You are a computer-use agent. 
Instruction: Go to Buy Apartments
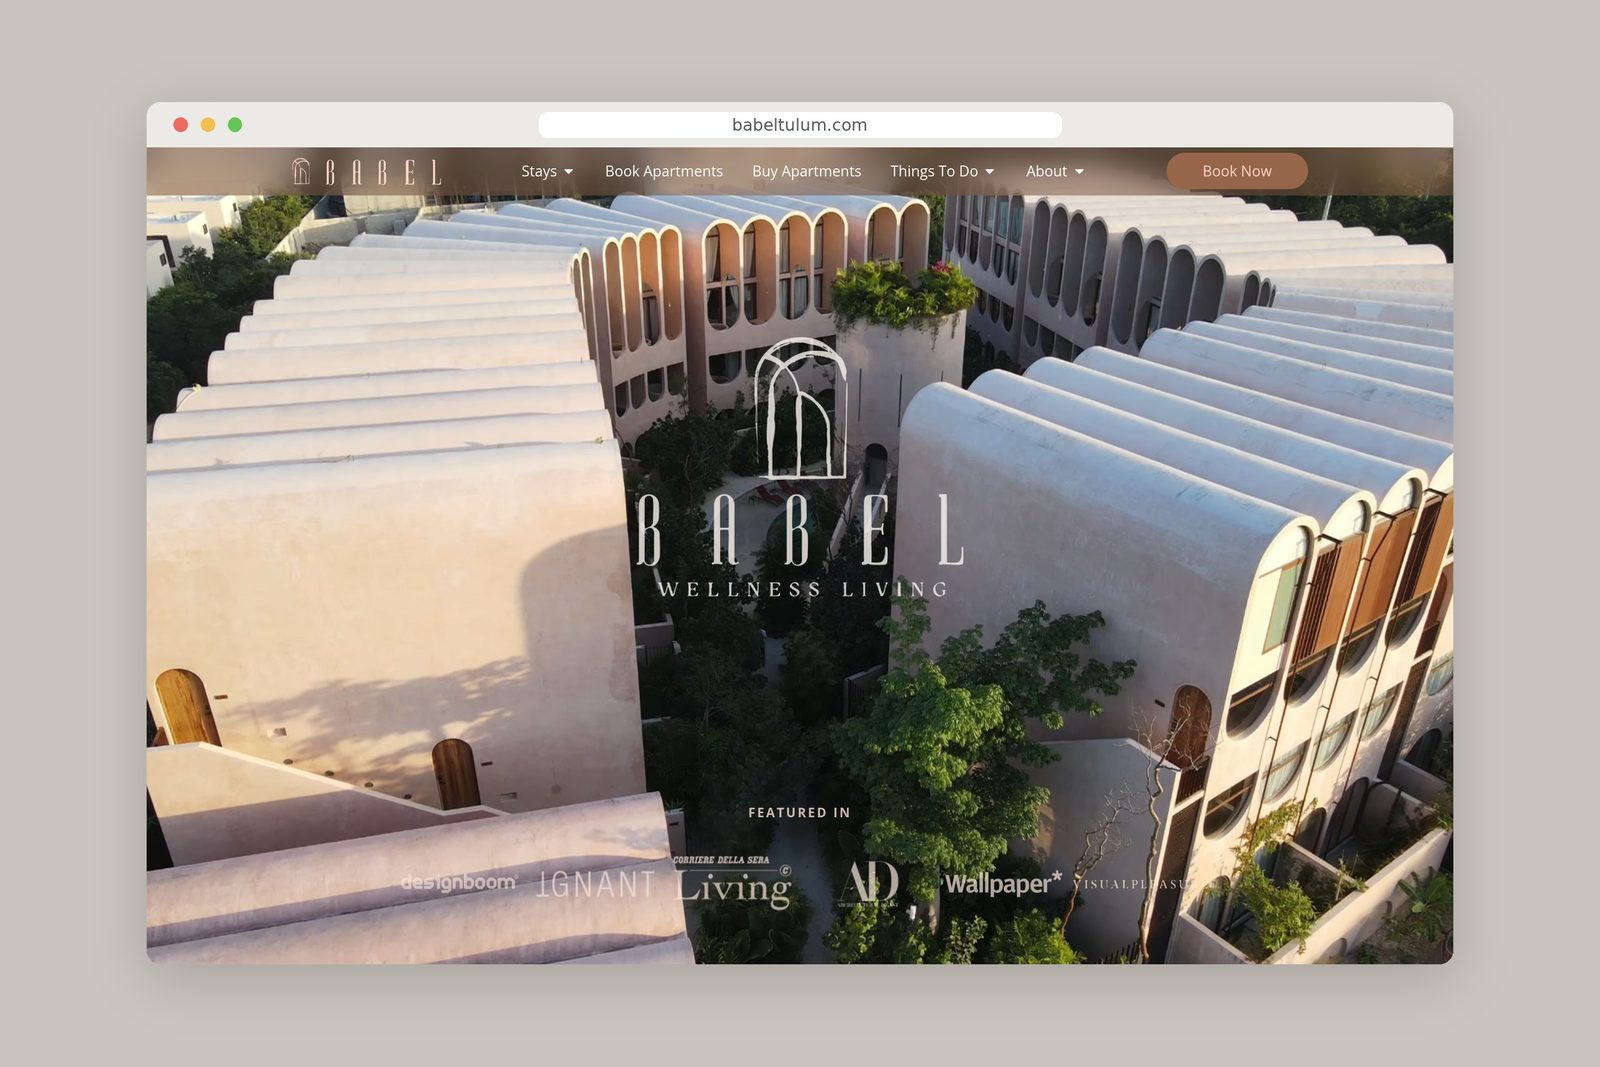click(806, 171)
